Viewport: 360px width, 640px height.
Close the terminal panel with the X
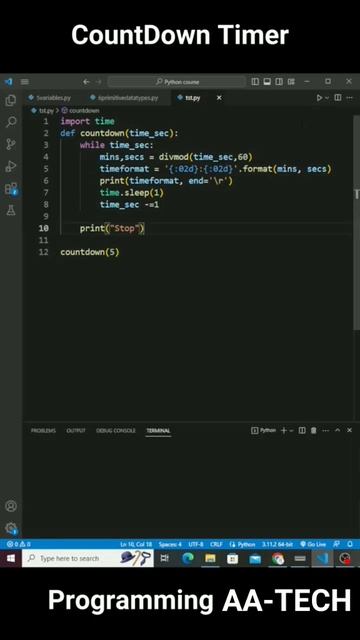click(x=349, y=430)
